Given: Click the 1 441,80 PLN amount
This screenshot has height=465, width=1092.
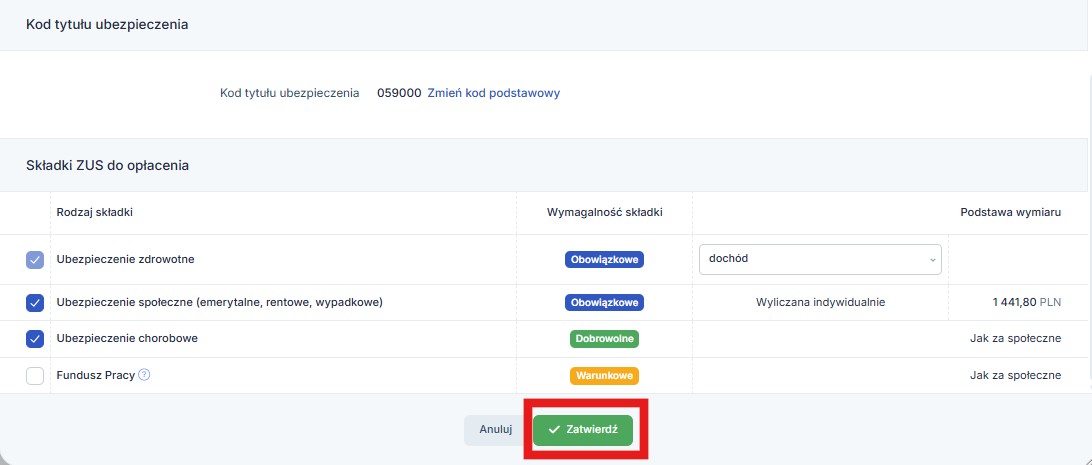Looking at the screenshot, I should coord(1026,302).
